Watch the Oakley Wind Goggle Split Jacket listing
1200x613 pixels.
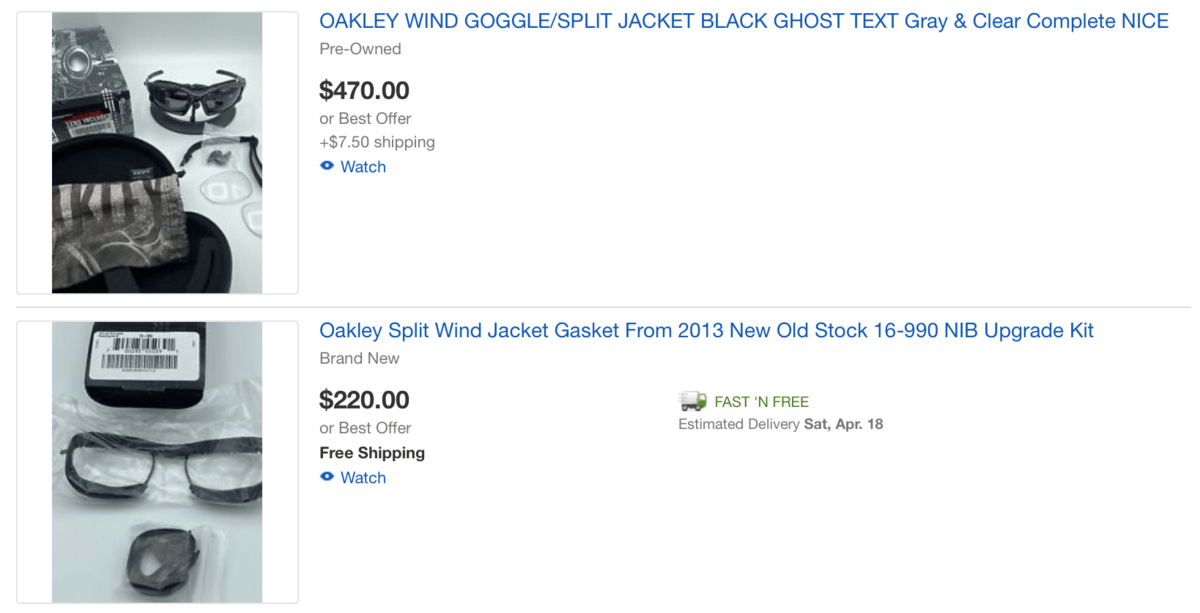pyautogui.click(x=363, y=167)
